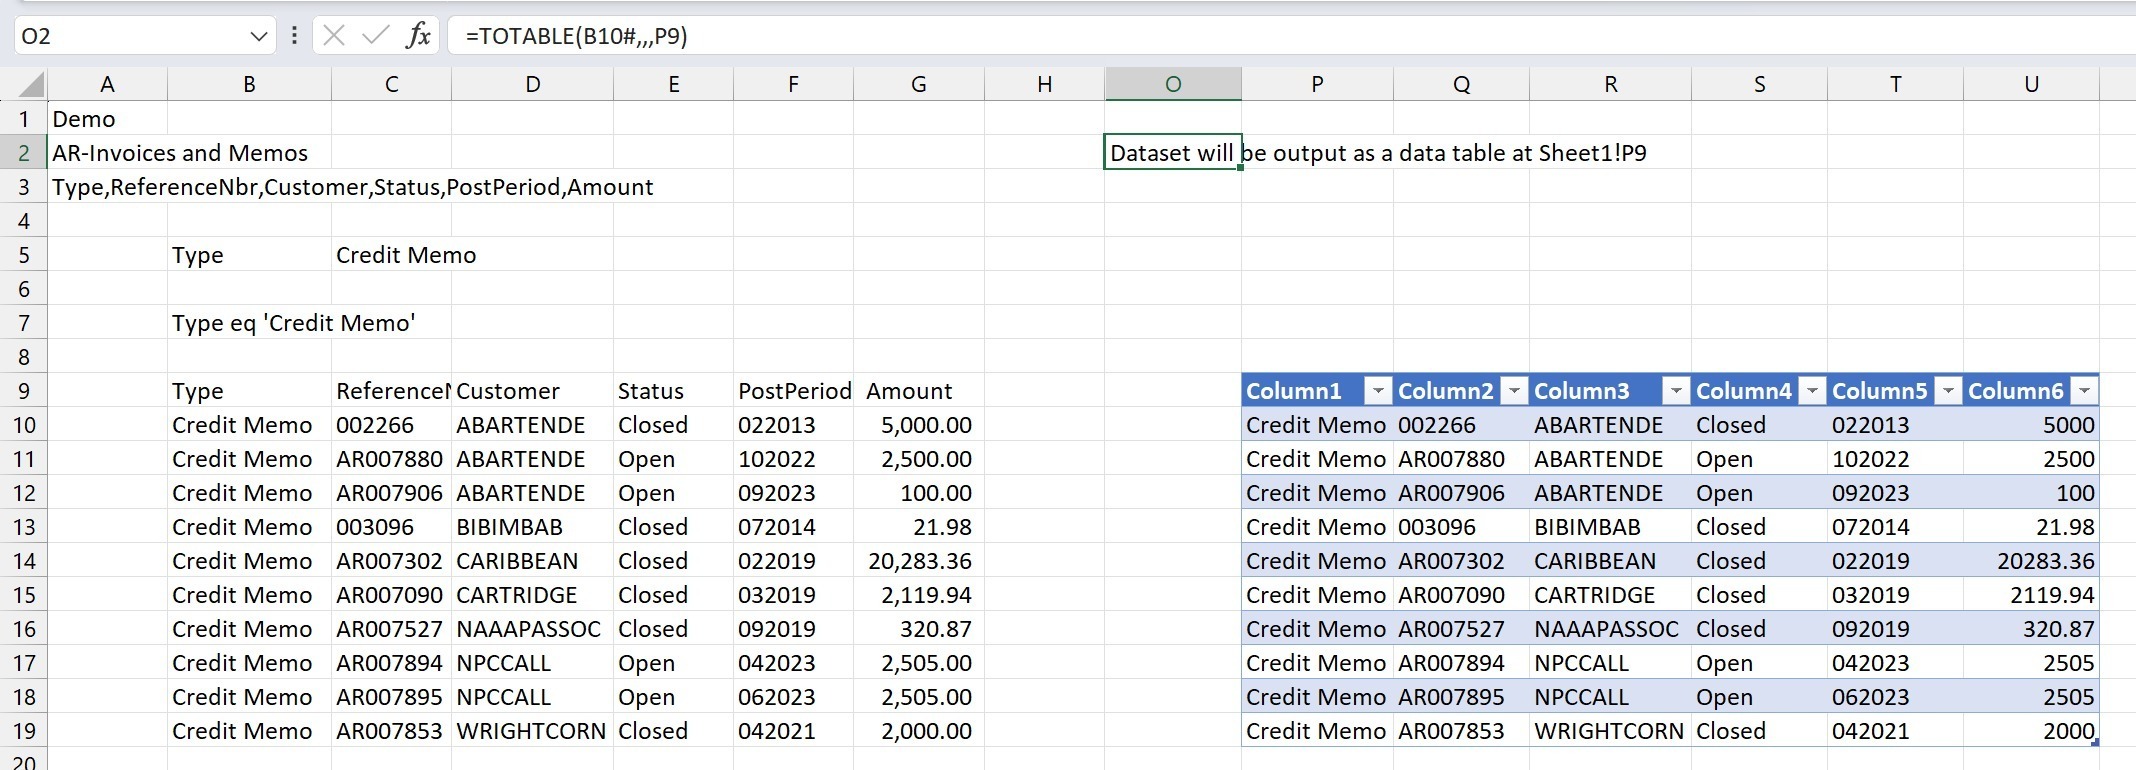Click cell A1 containing Demo
Viewport: 2136px width, 770px height.
[x=107, y=119]
